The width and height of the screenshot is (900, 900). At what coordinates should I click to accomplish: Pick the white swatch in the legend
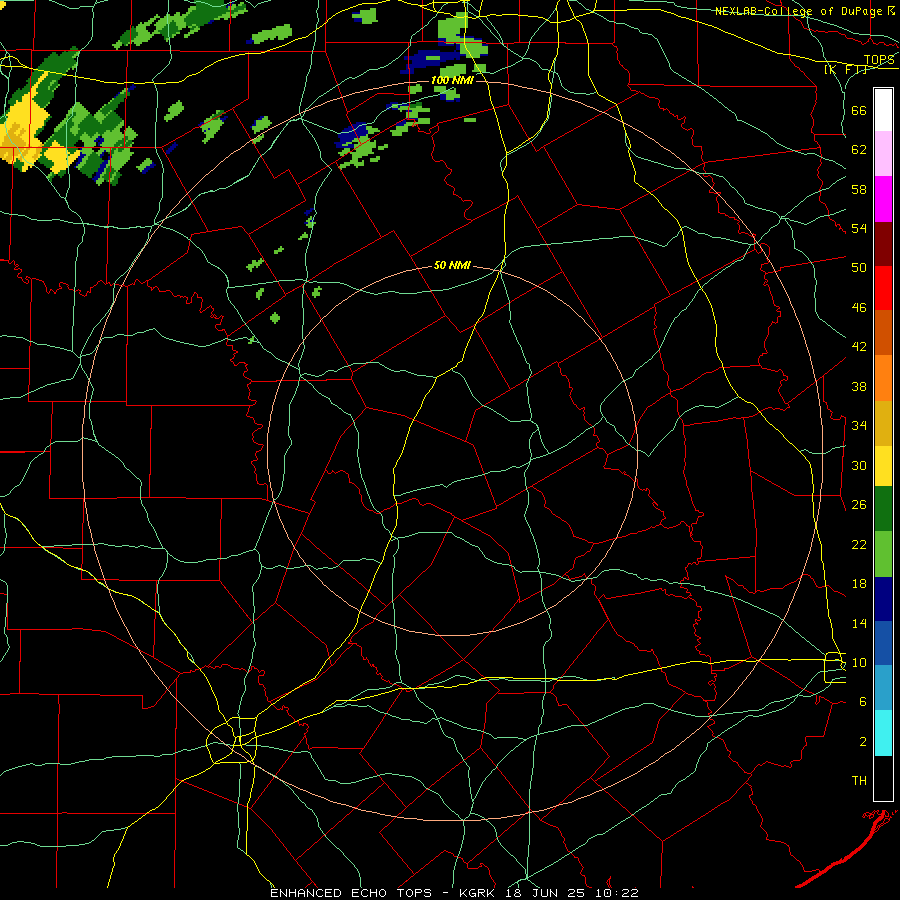pyautogui.click(x=883, y=110)
